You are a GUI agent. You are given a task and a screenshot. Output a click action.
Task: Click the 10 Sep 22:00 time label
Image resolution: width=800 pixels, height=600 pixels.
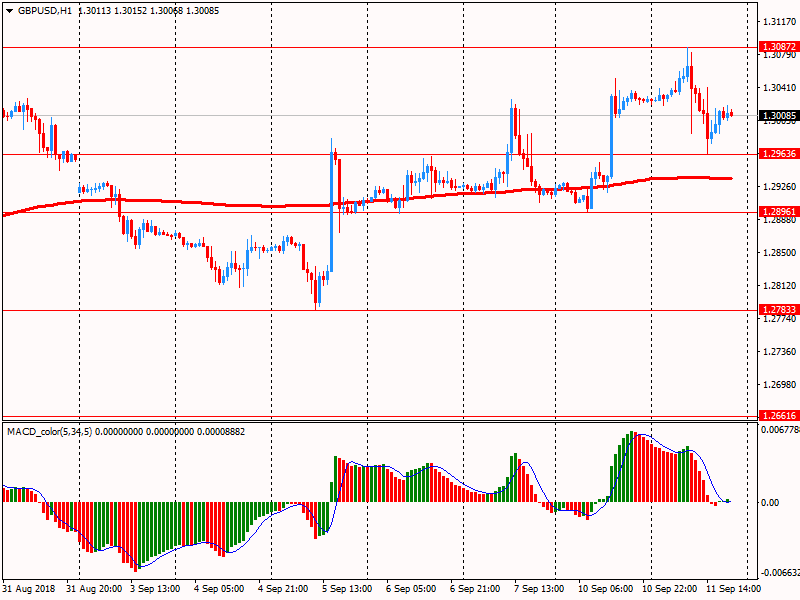pyautogui.click(x=669, y=589)
